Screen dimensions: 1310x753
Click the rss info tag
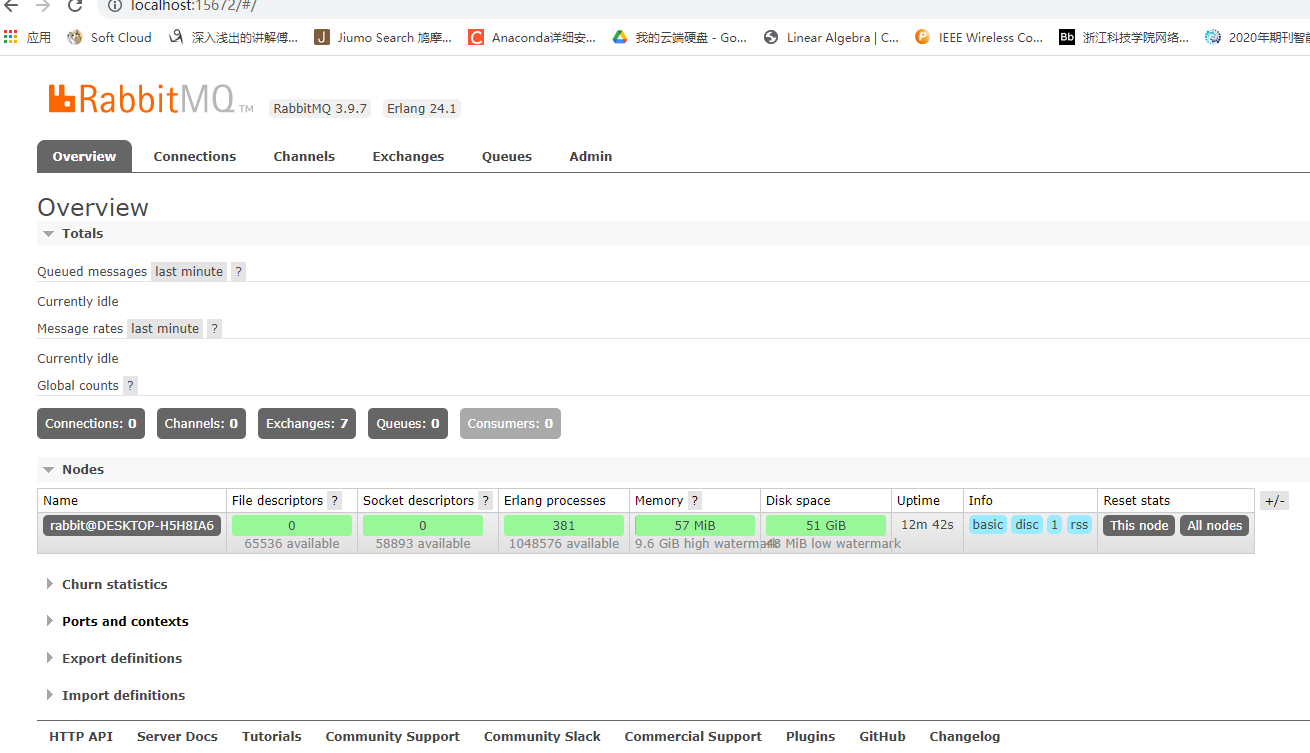coord(1079,525)
